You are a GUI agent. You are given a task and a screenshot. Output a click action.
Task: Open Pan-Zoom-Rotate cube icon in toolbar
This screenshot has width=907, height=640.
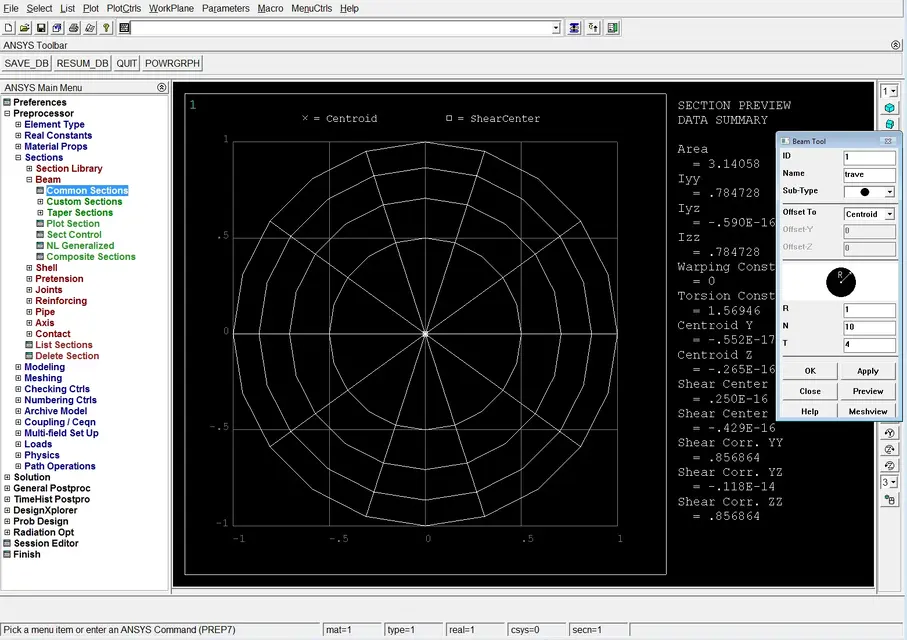coord(57,28)
